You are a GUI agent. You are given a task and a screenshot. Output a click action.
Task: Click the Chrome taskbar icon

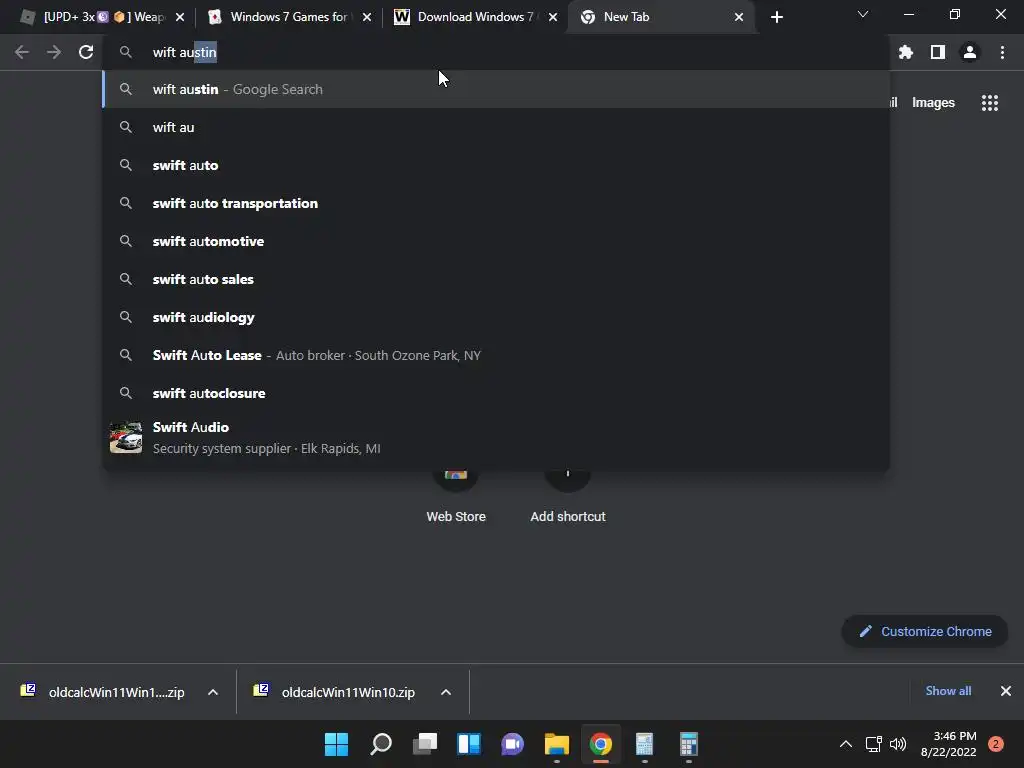pos(601,744)
